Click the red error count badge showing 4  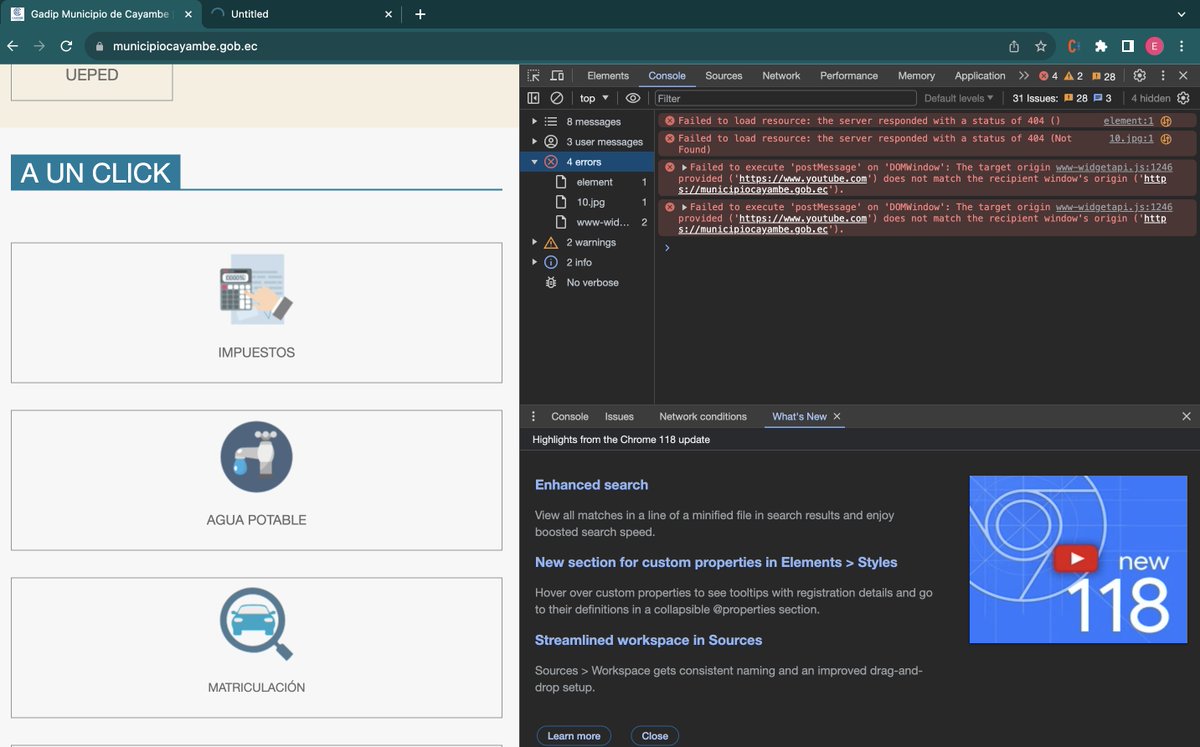1048,76
